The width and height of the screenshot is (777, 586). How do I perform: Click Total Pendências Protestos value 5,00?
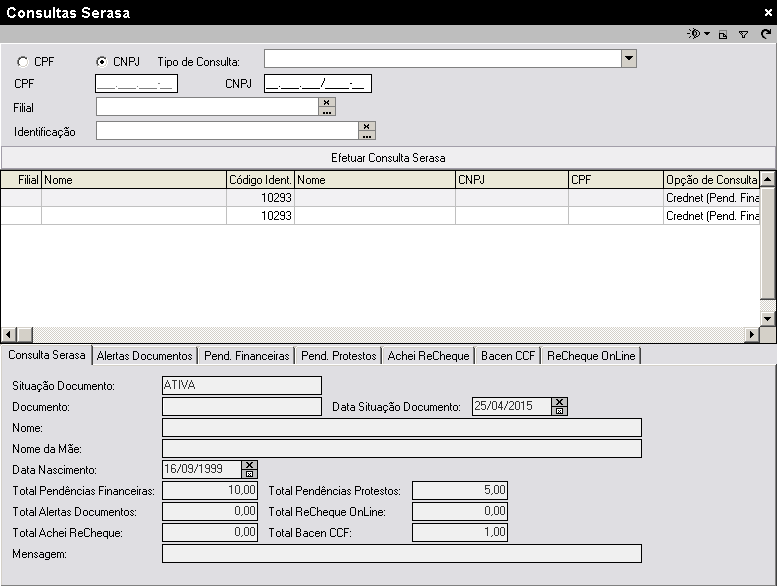[x=460, y=490]
